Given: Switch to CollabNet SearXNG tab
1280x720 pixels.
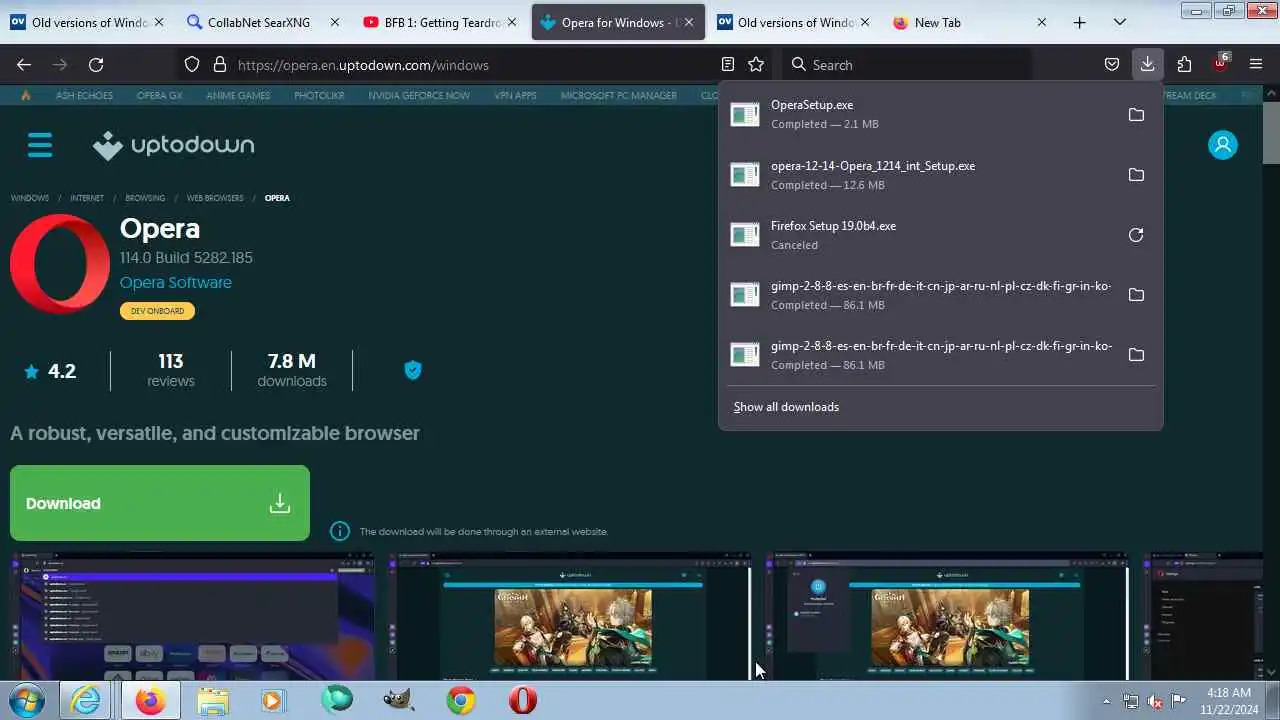Looking at the screenshot, I should click(264, 22).
